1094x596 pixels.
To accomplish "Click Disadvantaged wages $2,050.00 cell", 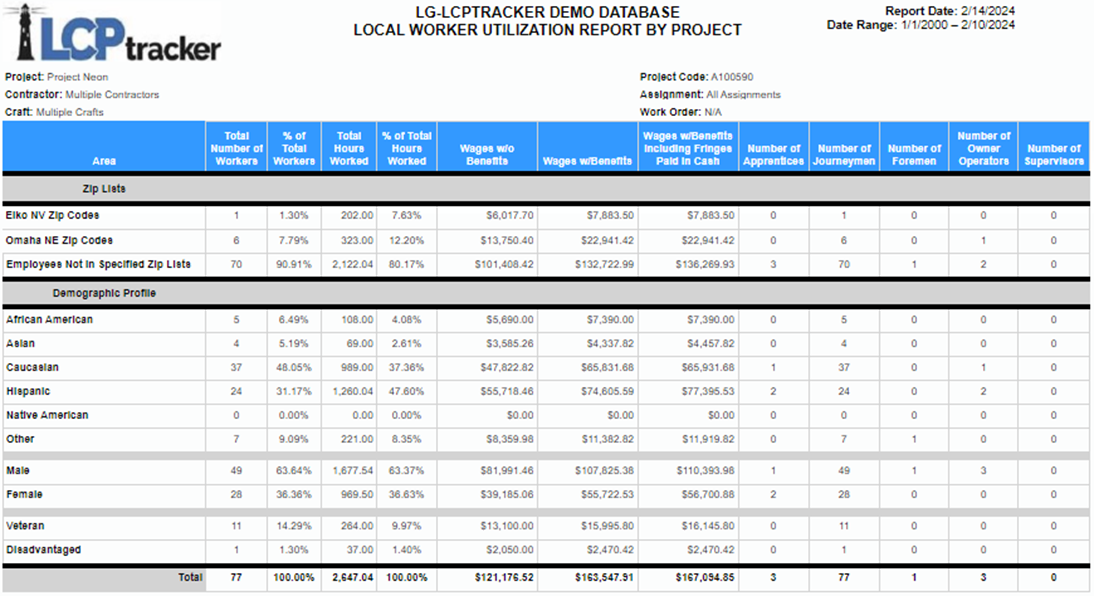I will 509,549.
